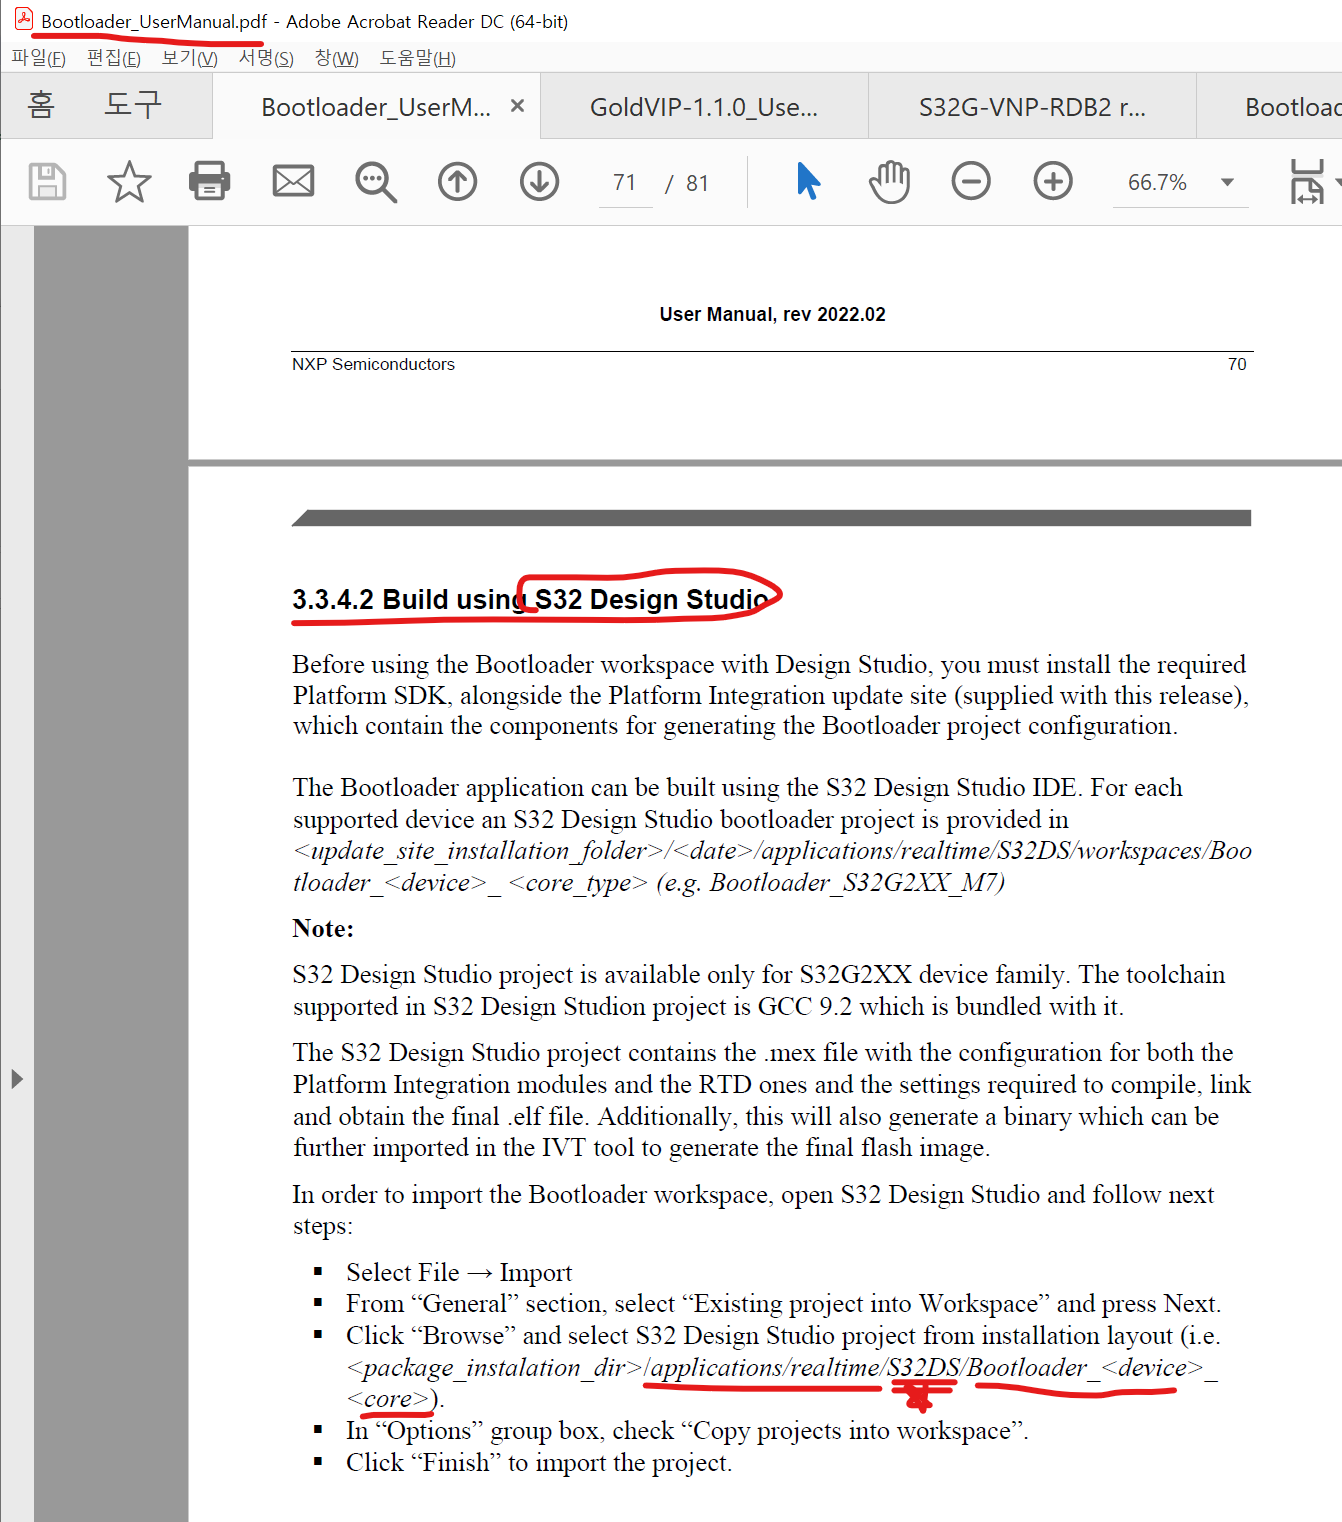The image size is (1342, 1522).
Task: Open the 창(W) menu
Action: click(x=336, y=58)
